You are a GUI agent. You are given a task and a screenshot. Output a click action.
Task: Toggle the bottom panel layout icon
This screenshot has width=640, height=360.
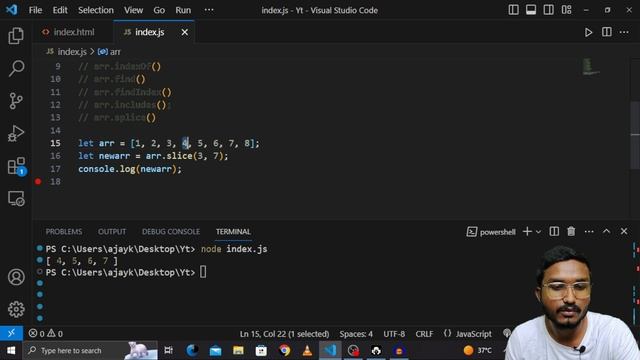pyautogui.click(x=531, y=10)
